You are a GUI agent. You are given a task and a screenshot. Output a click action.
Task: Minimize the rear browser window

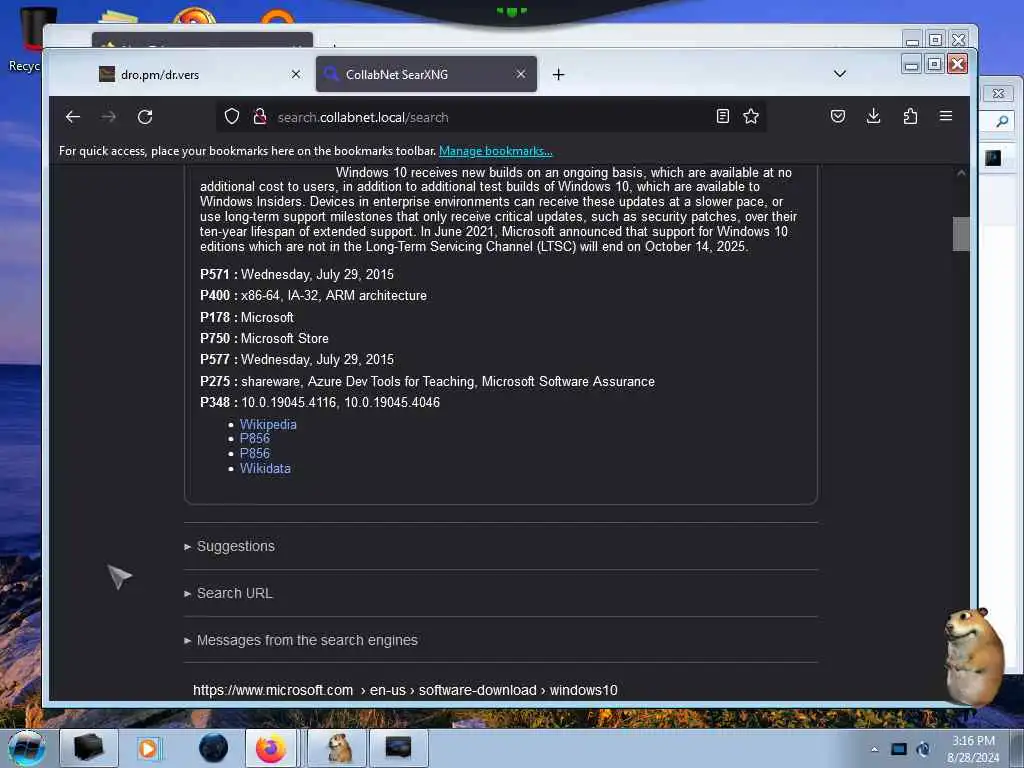[912, 40]
